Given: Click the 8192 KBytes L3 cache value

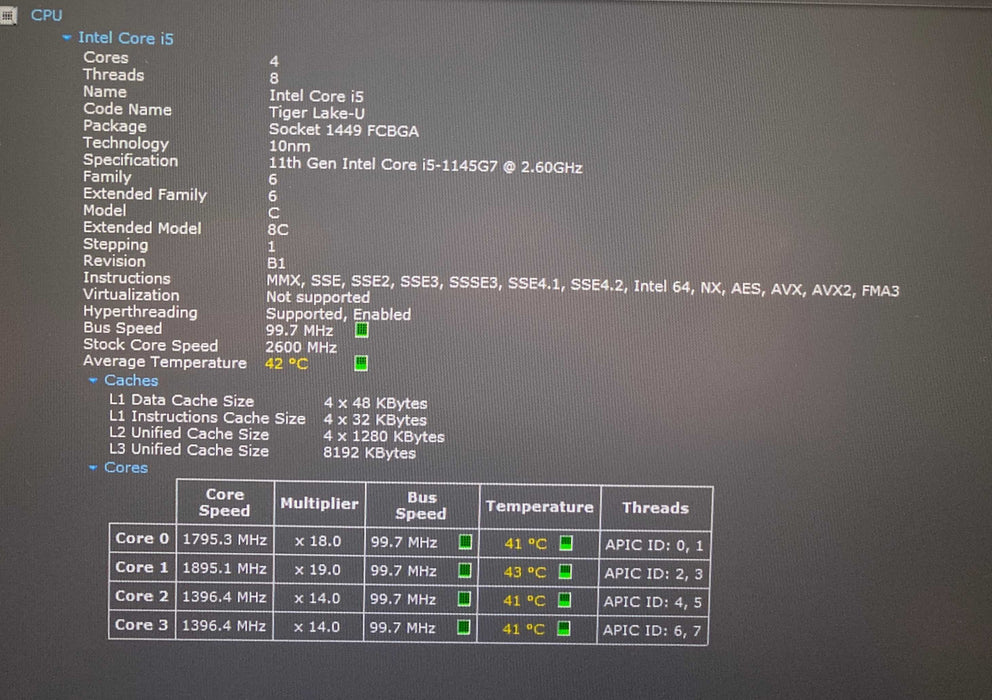Looking at the screenshot, I should click(x=369, y=453).
